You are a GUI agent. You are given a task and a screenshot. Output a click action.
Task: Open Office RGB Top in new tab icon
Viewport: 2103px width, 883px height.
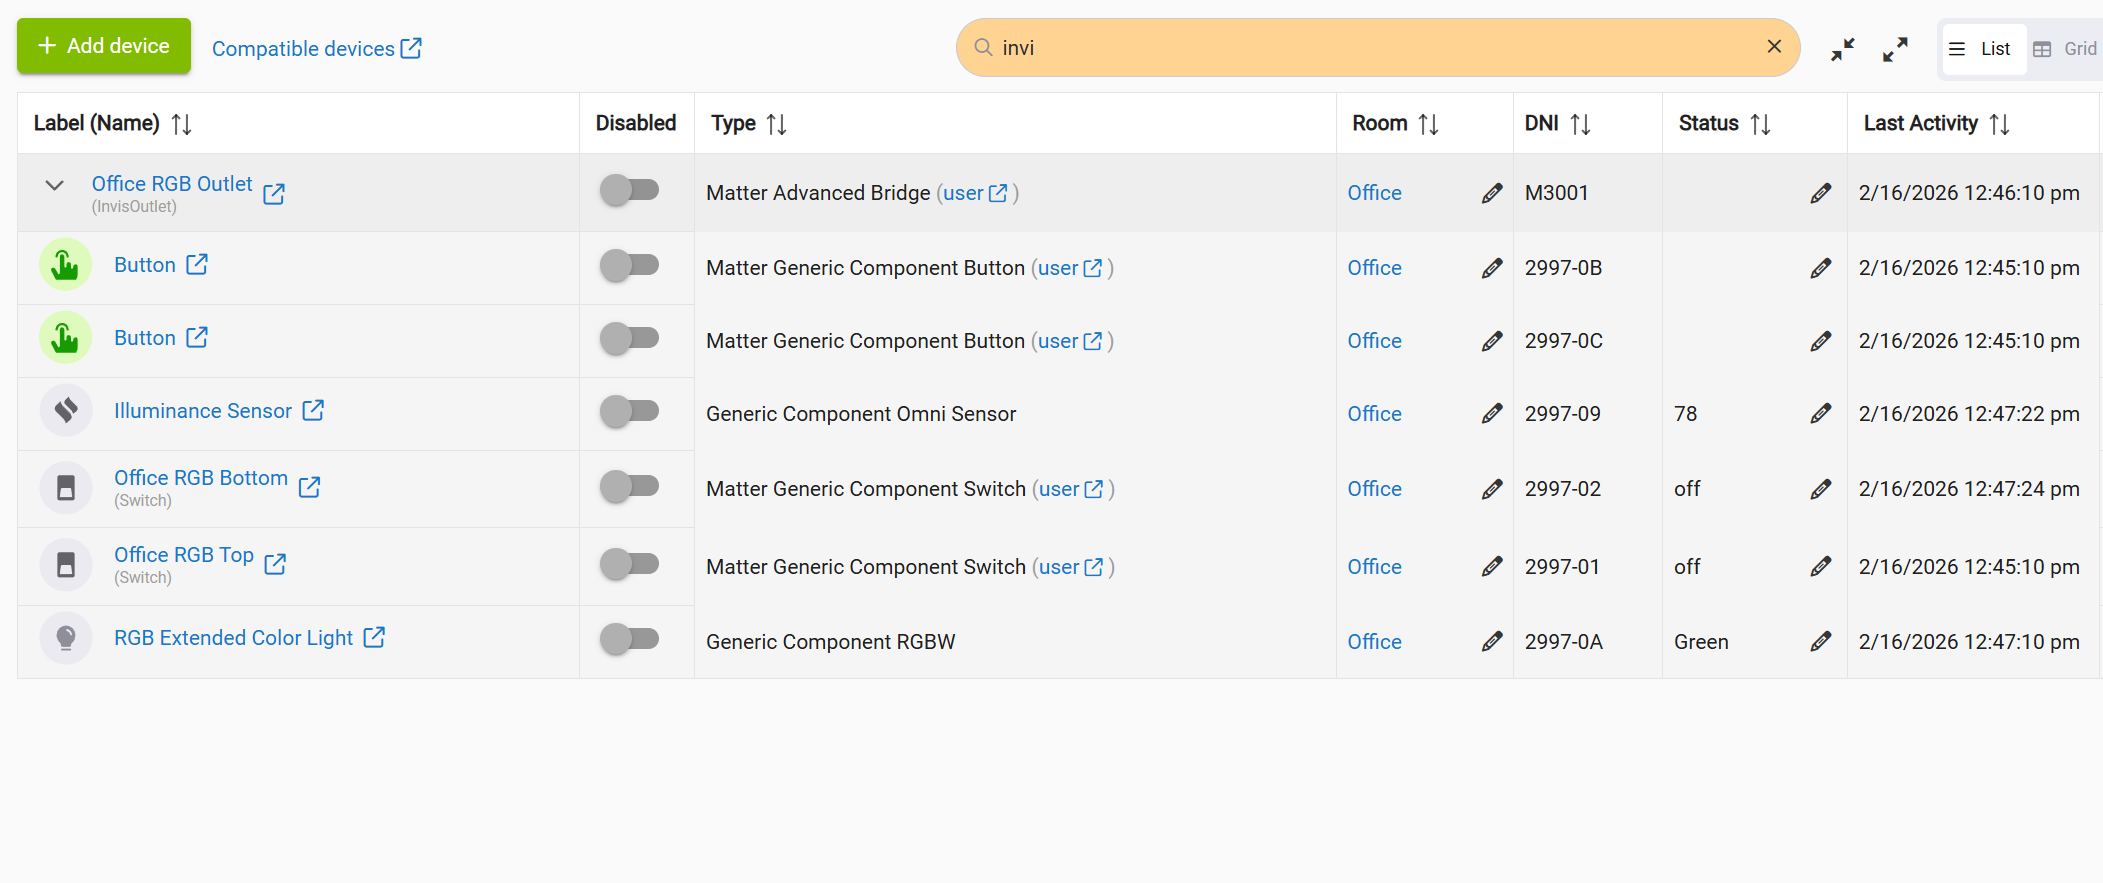pyautogui.click(x=275, y=564)
